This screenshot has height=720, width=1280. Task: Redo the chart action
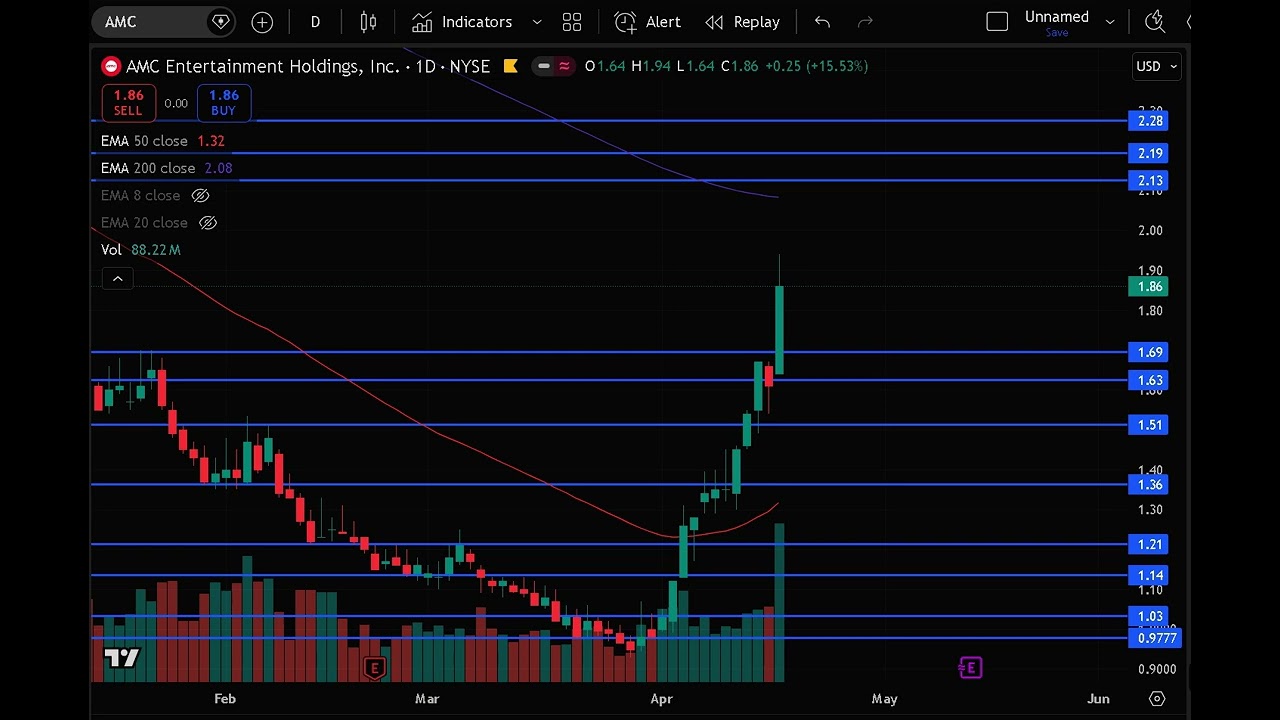click(x=866, y=21)
